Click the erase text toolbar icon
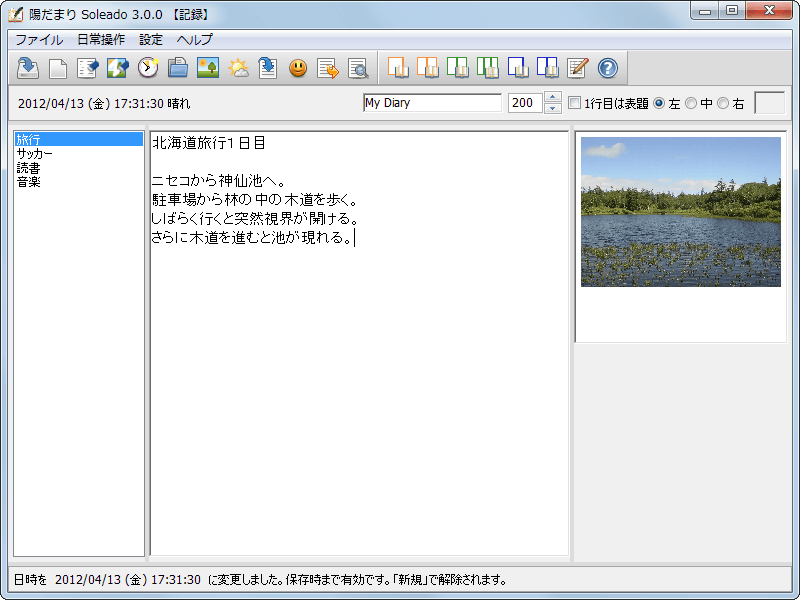The height and width of the screenshot is (600, 800). [x=87, y=68]
